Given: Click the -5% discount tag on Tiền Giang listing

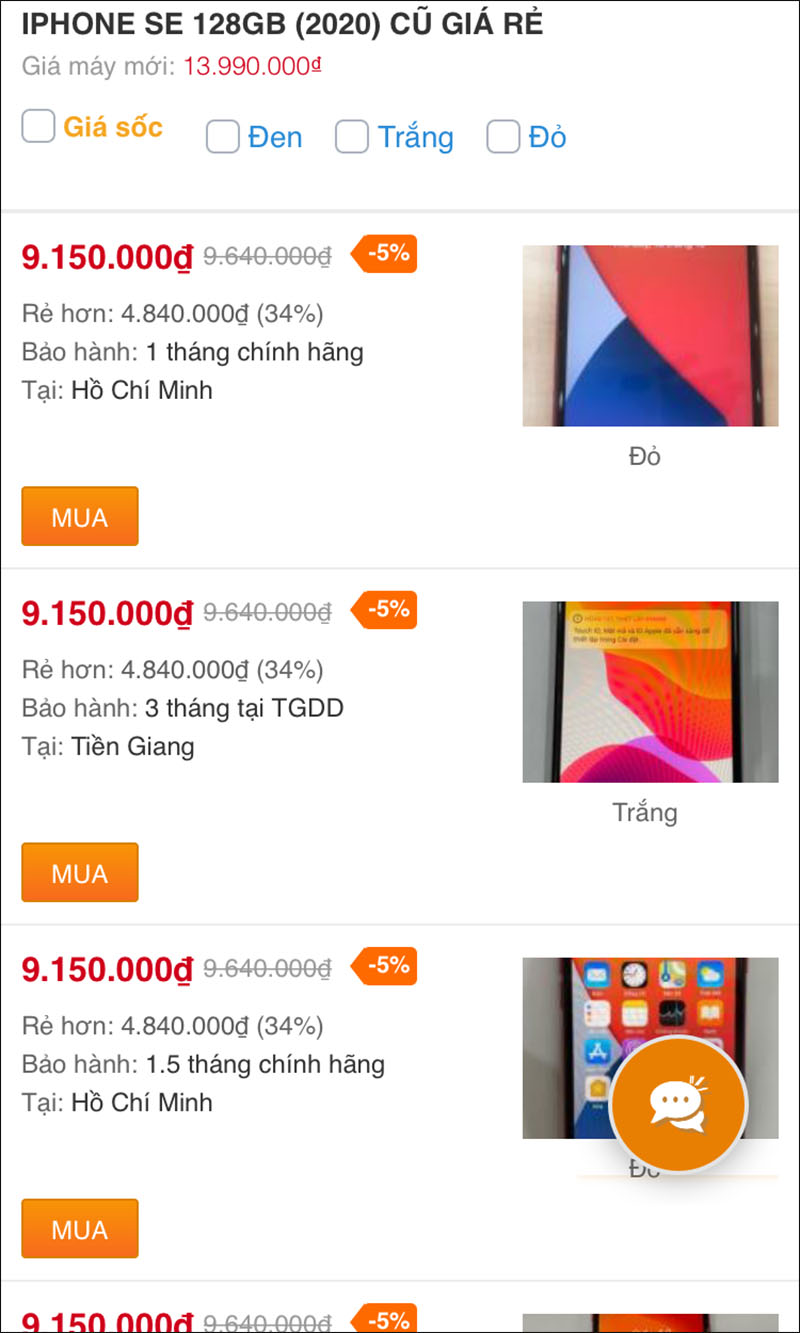Looking at the screenshot, I should click(x=385, y=610).
